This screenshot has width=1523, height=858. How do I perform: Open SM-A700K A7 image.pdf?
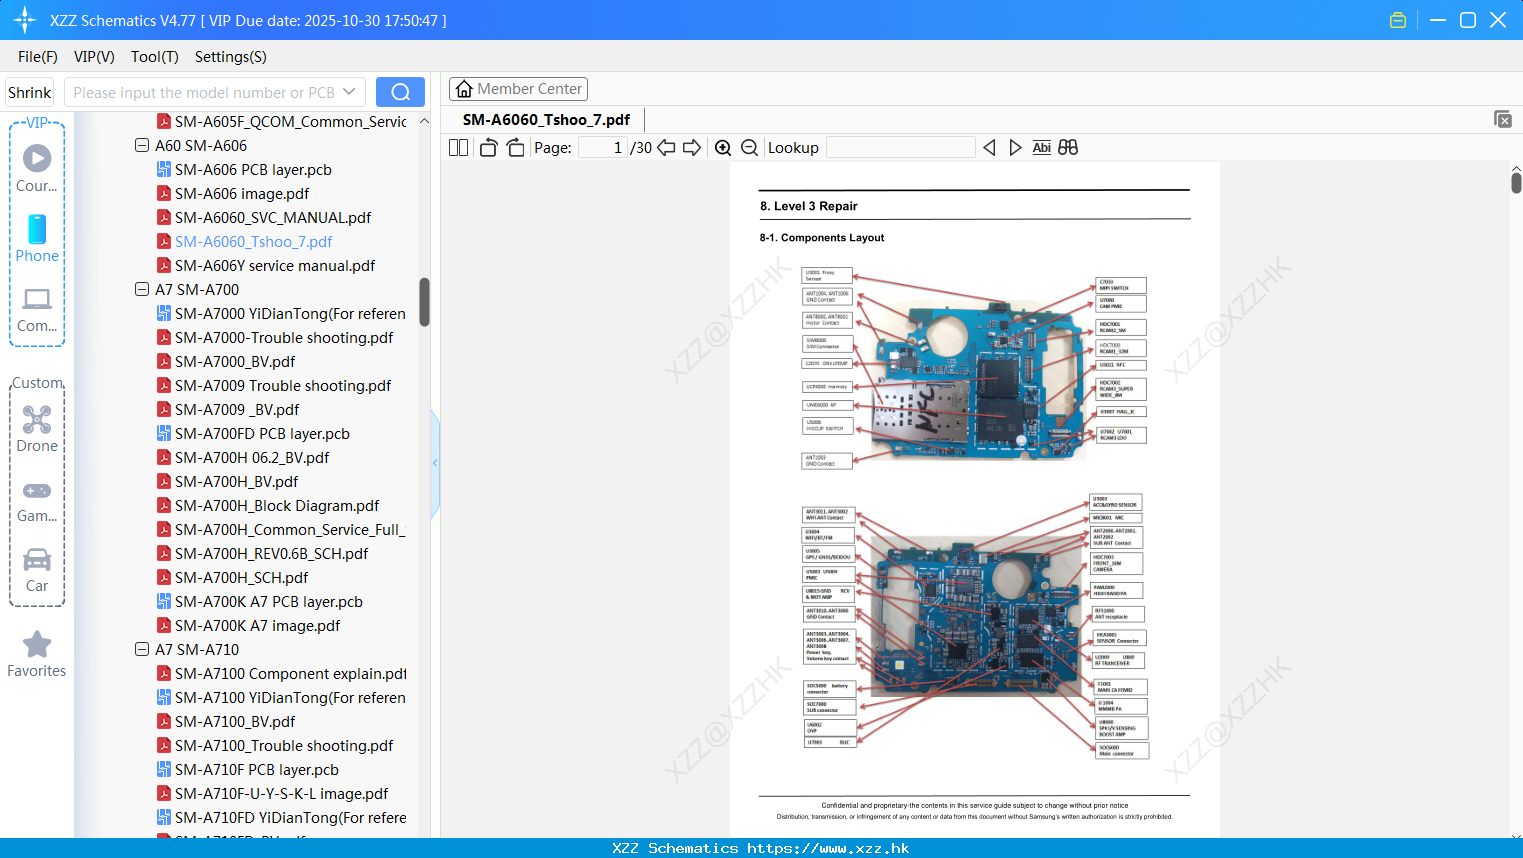click(x=257, y=626)
